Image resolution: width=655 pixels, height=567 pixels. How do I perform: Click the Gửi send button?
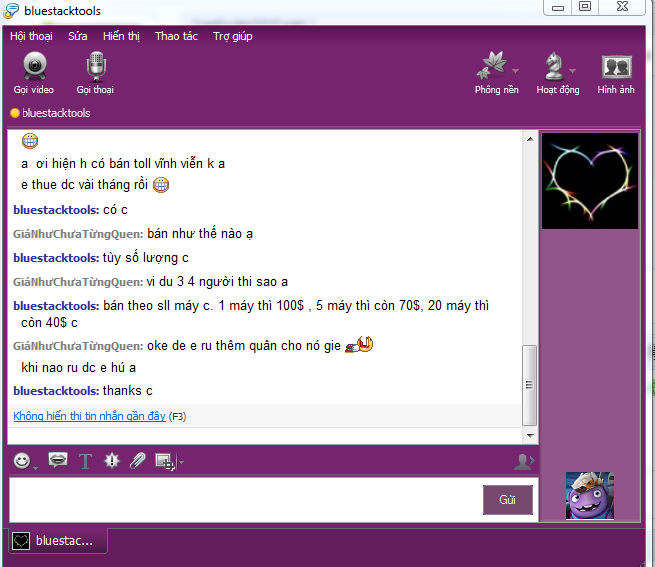[x=508, y=500]
